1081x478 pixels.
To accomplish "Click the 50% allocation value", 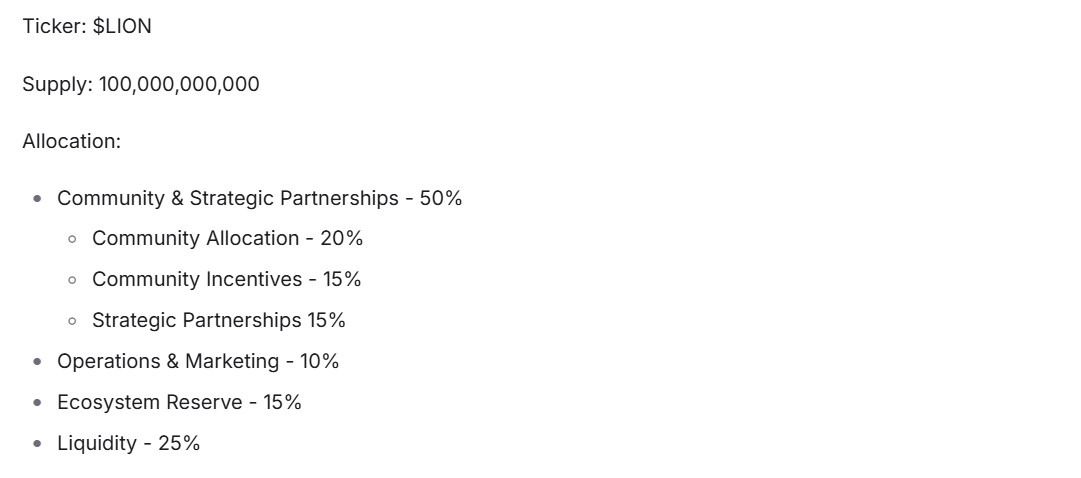I will [x=441, y=198].
